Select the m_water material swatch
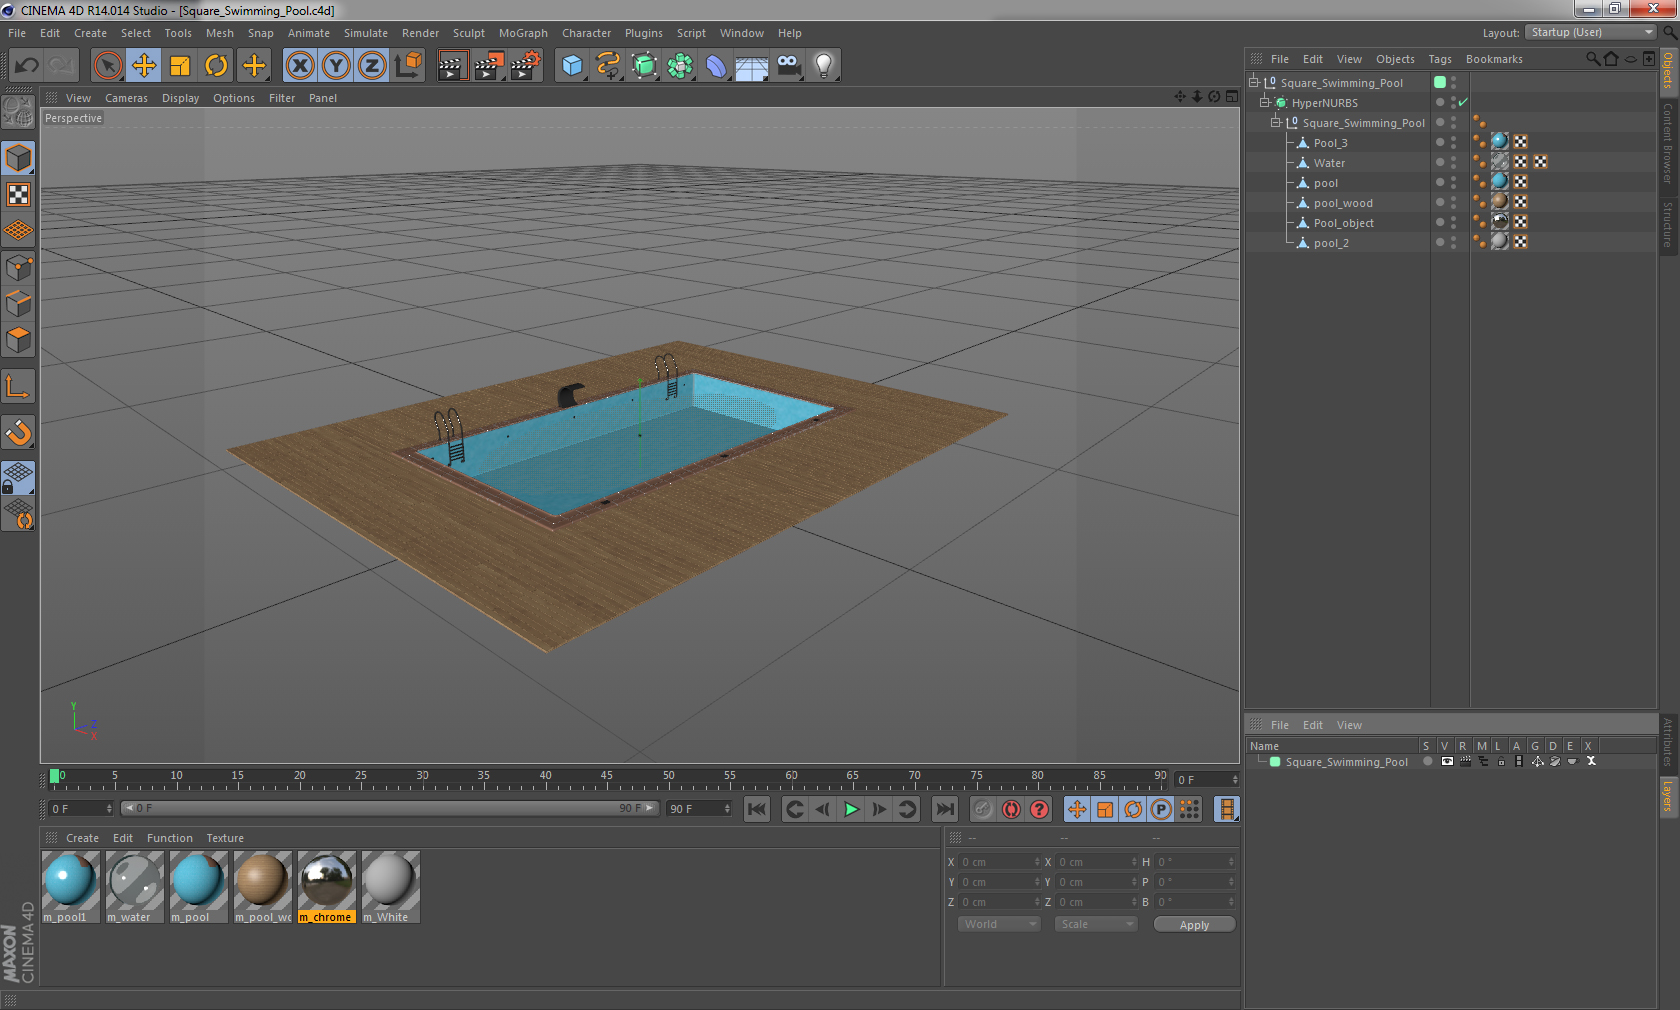The width and height of the screenshot is (1680, 1010). 135,887
